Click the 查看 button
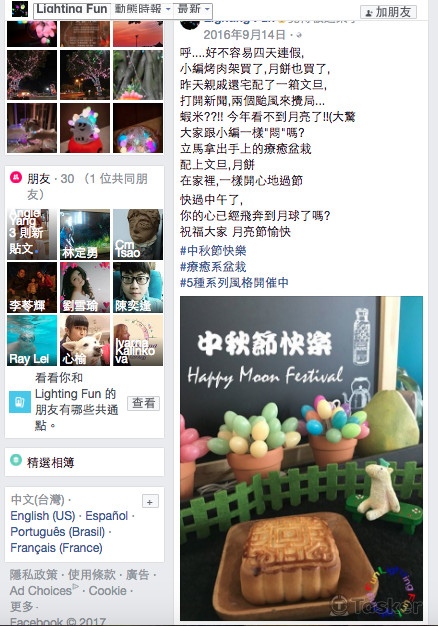 pos(143,403)
